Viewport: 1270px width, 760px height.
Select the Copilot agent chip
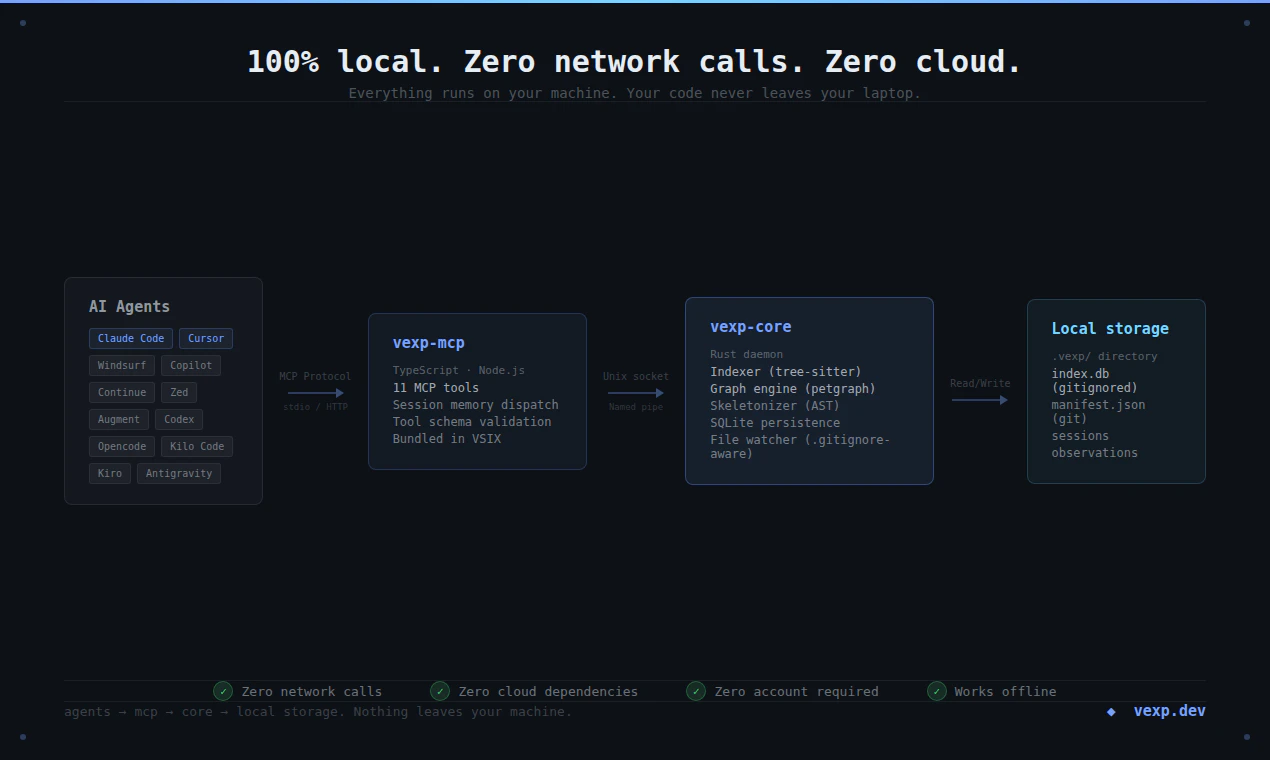click(191, 365)
